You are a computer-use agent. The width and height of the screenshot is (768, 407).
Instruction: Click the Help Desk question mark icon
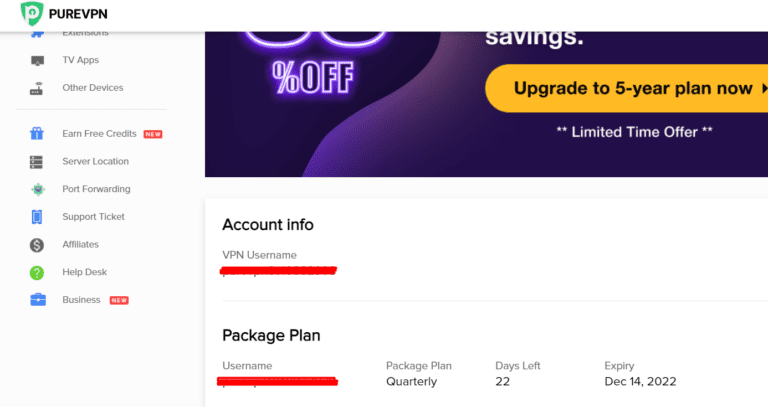point(37,272)
